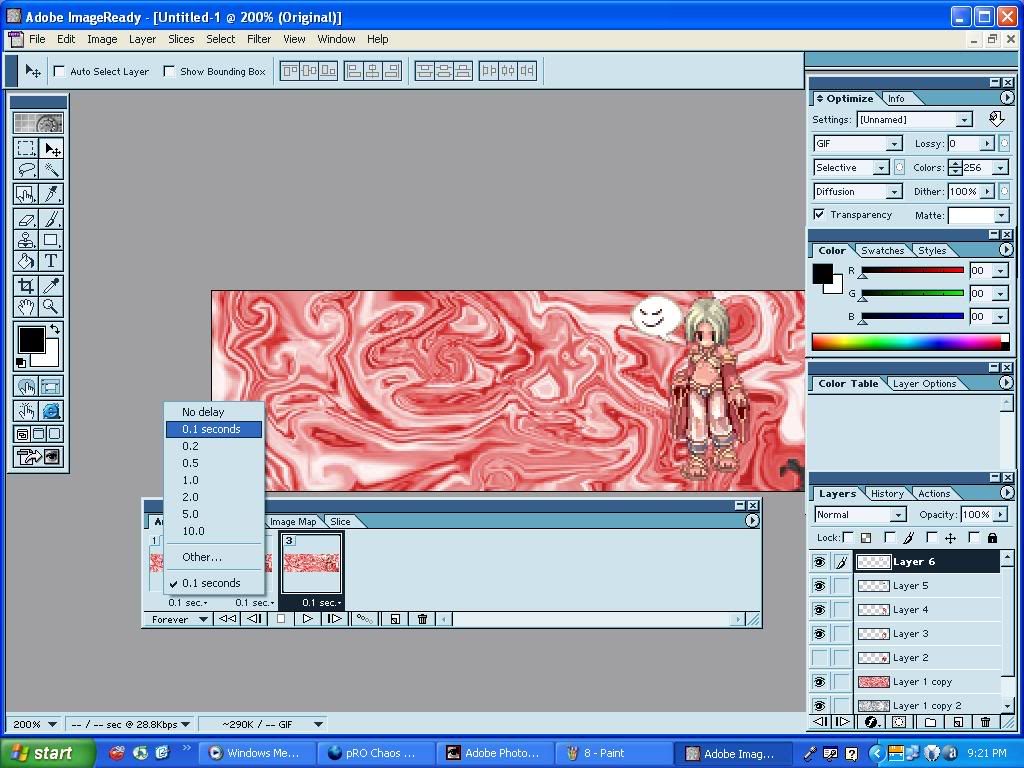Screen dimensions: 1024x768
Task: Enable Show Bounding Box checkbox
Action: (169, 71)
